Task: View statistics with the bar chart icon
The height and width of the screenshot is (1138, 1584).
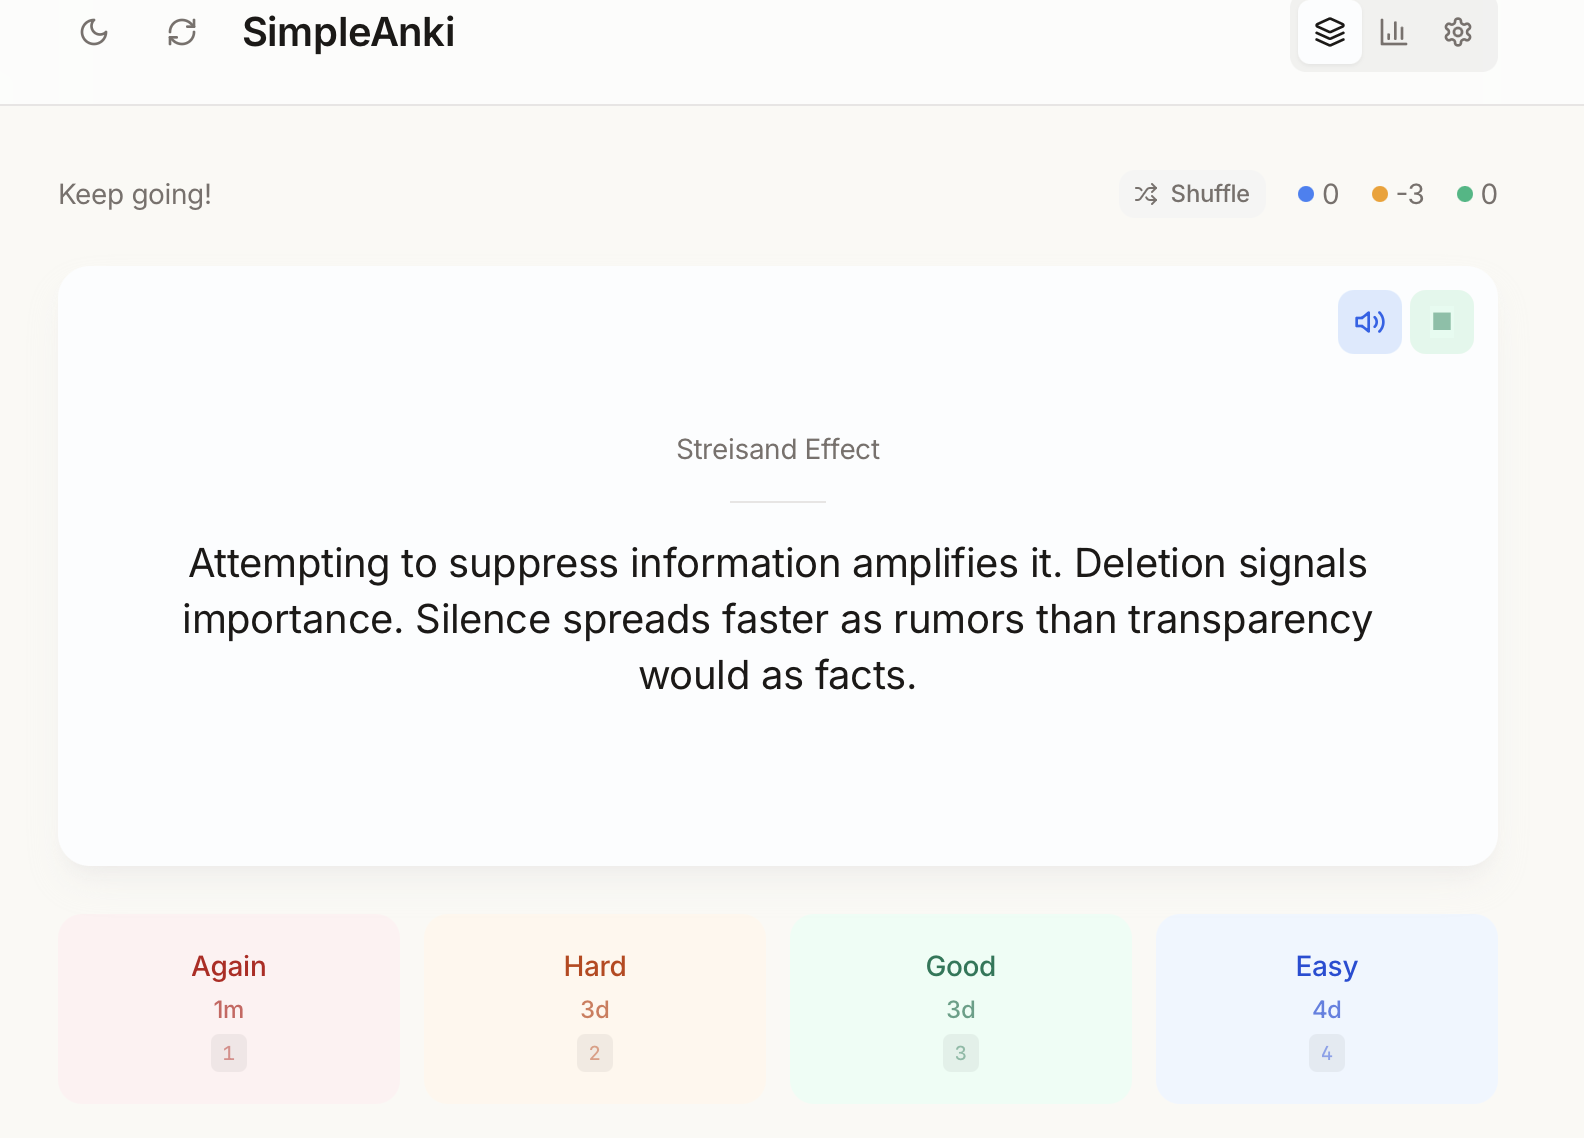Action: point(1394,32)
